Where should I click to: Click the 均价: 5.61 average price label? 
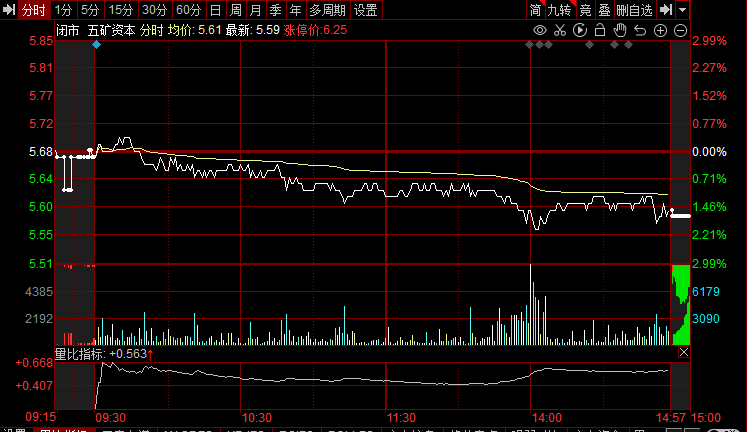pyautogui.click(x=194, y=30)
